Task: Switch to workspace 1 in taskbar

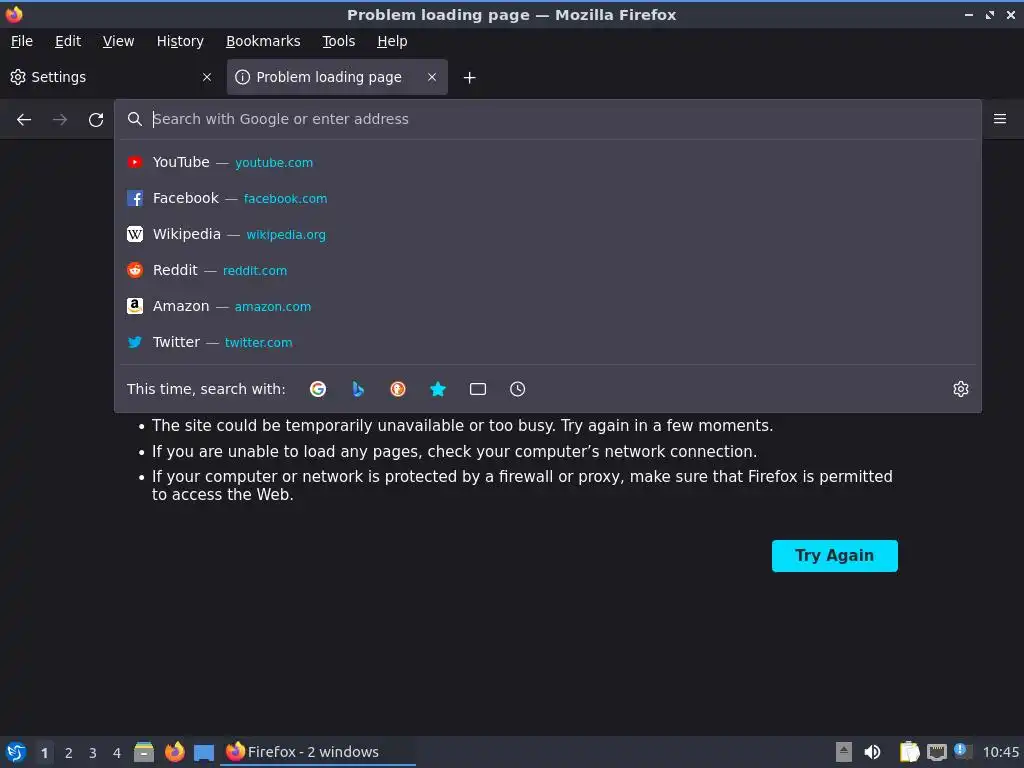Action: [44, 753]
